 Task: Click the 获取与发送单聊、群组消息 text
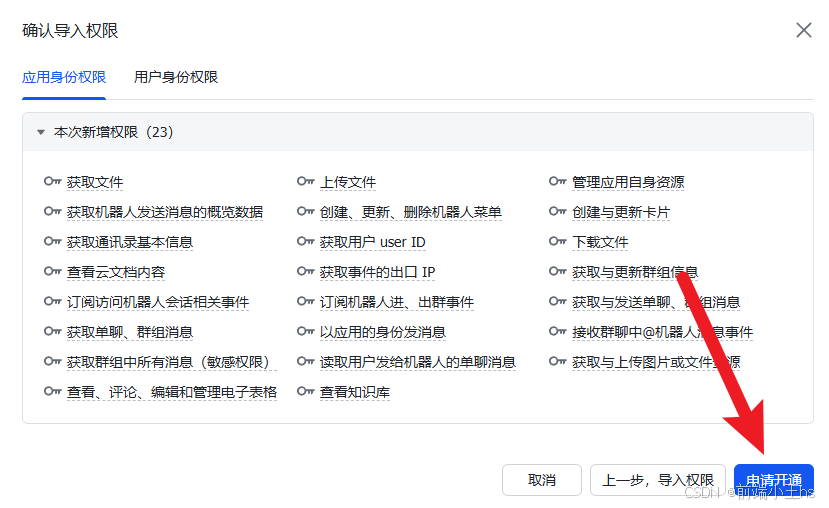pyautogui.click(x=656, y=302)
